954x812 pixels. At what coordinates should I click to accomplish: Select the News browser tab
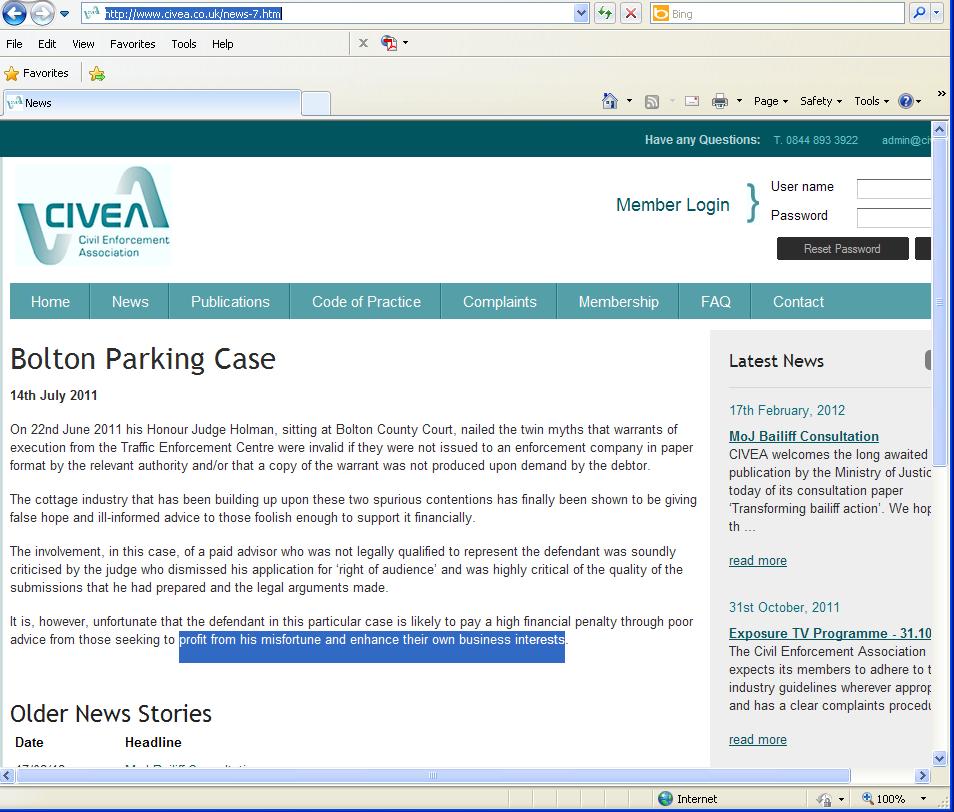click(x=153, y=103)
